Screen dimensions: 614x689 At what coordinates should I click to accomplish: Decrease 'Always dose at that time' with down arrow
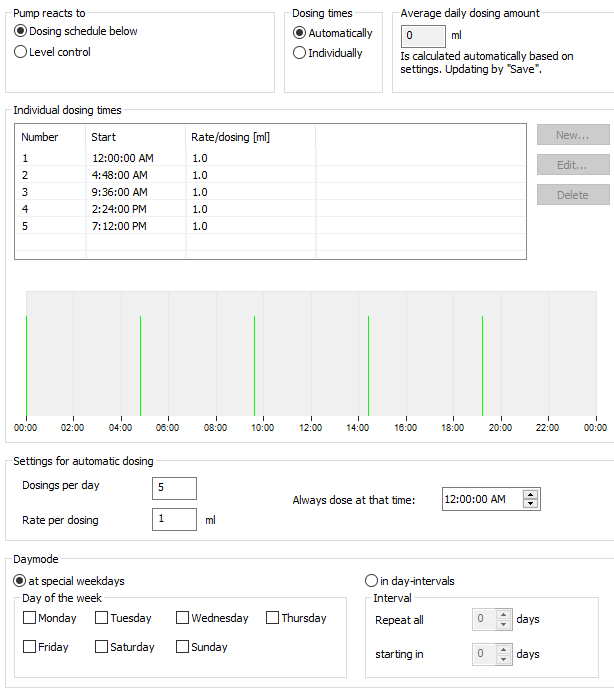[x=530, y=504]
